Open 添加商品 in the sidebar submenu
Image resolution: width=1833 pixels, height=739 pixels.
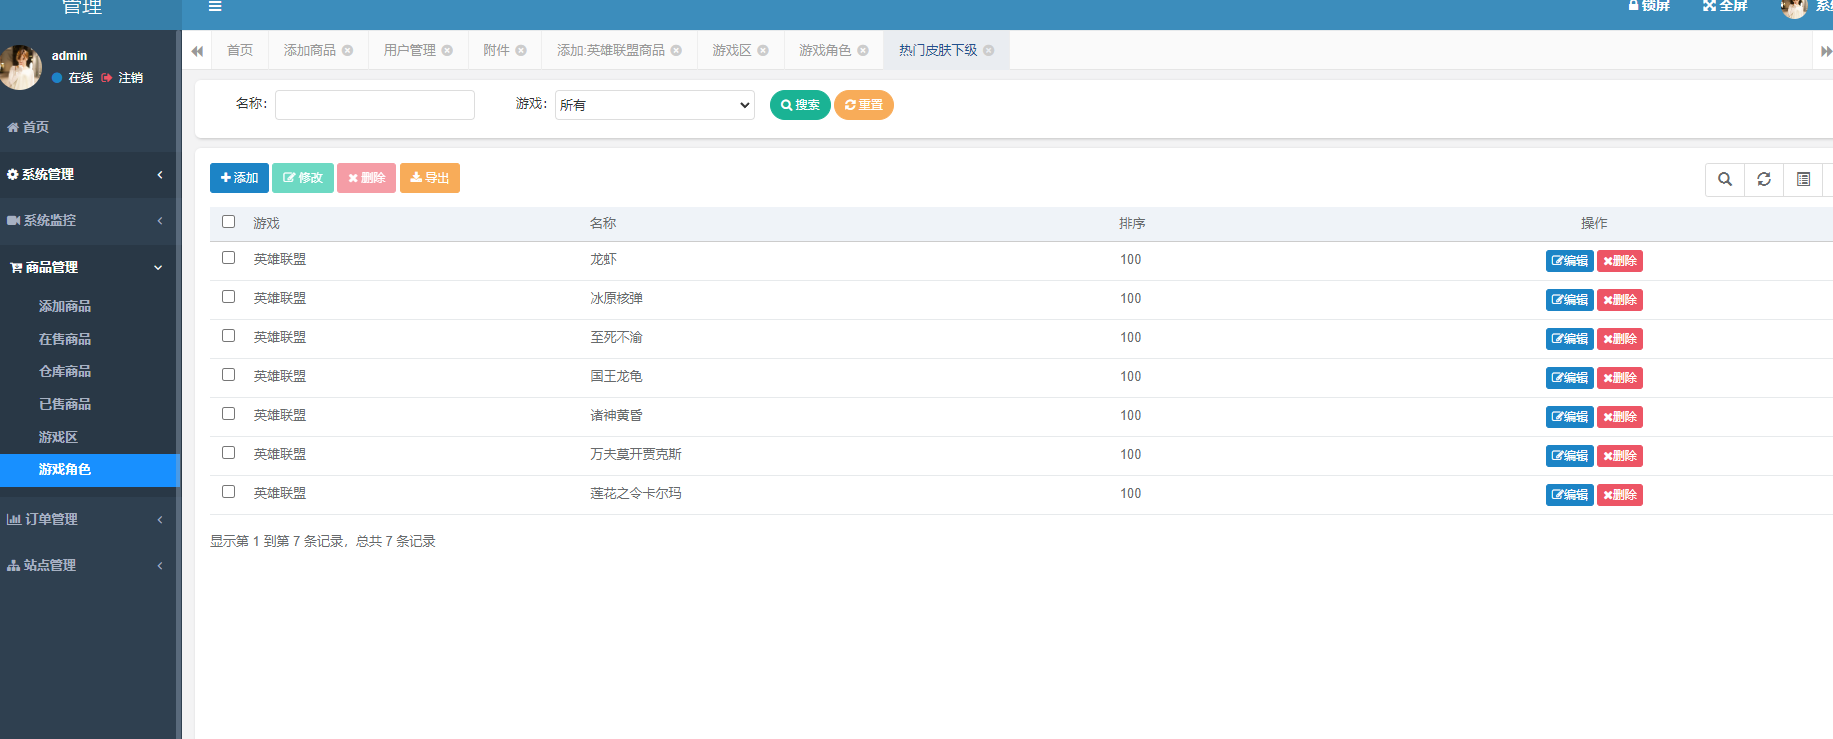(65, 306)
